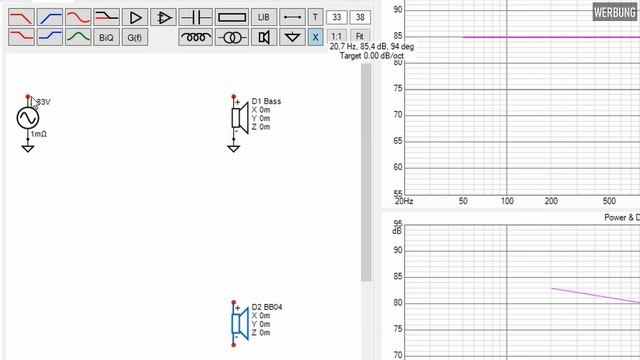Screen dimensions: 640x360
Task: Select the wire connection tool
Action: pyautogui.click(x=292, y=18)
